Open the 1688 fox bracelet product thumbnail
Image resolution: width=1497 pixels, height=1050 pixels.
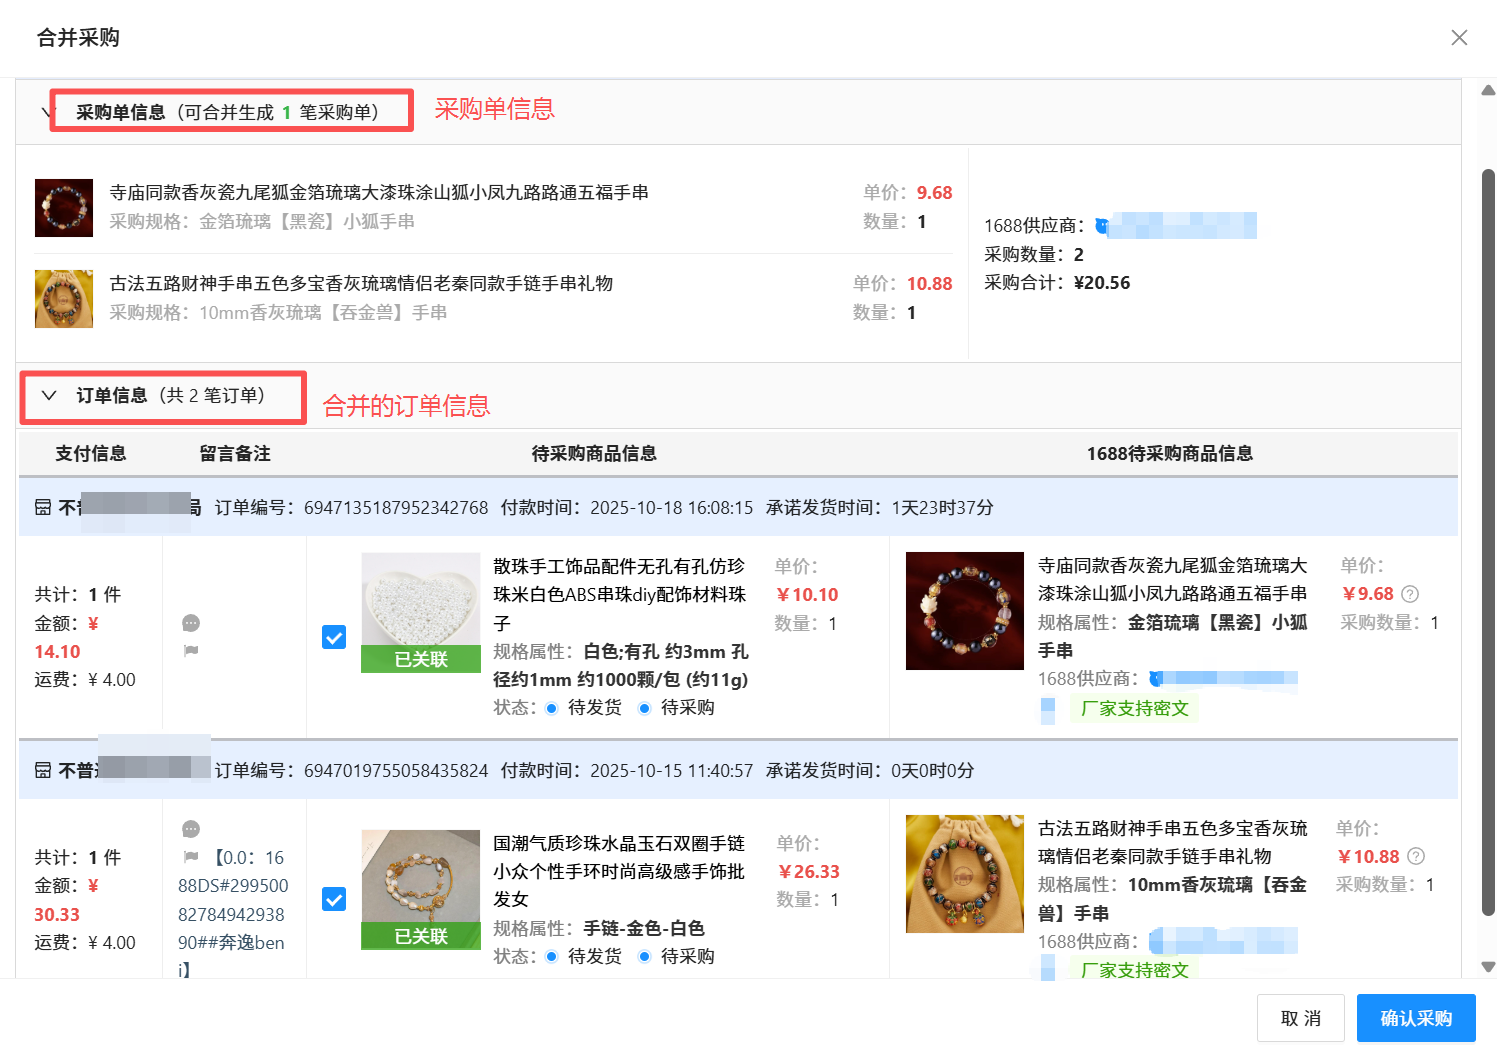click(964, 611)
